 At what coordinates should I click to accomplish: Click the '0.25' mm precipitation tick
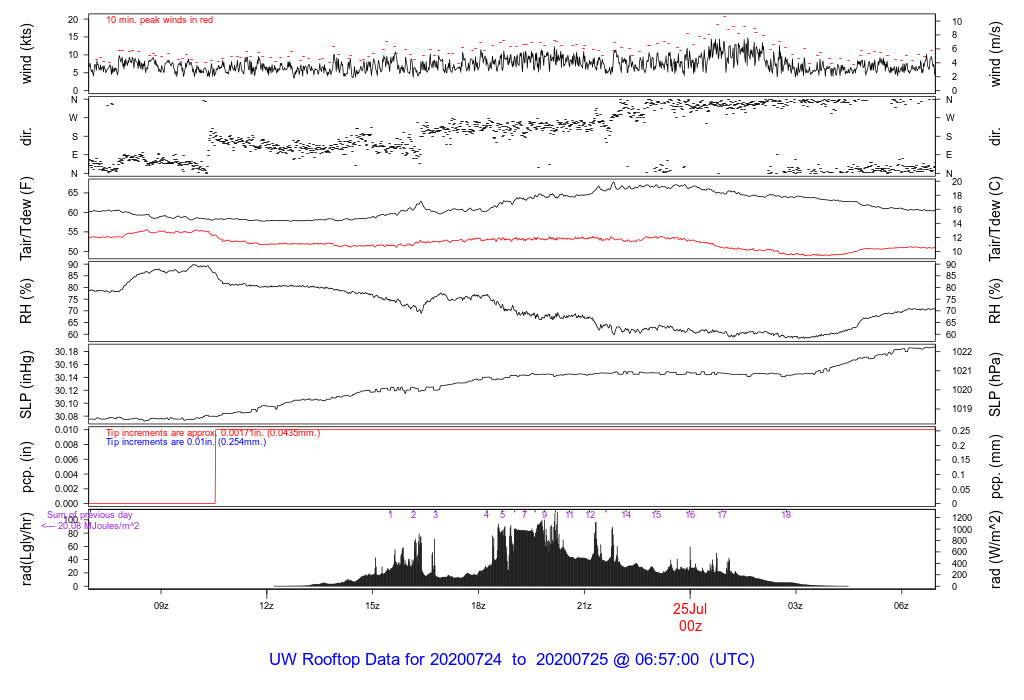click(x=960, y=431)
